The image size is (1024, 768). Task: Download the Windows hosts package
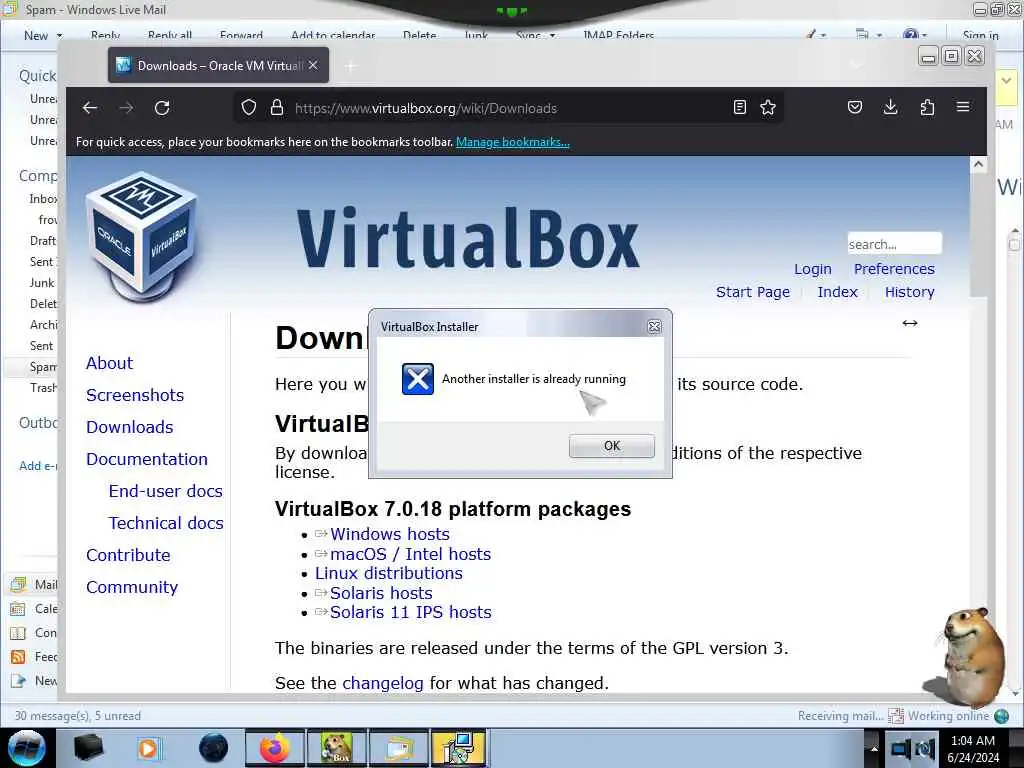coord(389,534)
